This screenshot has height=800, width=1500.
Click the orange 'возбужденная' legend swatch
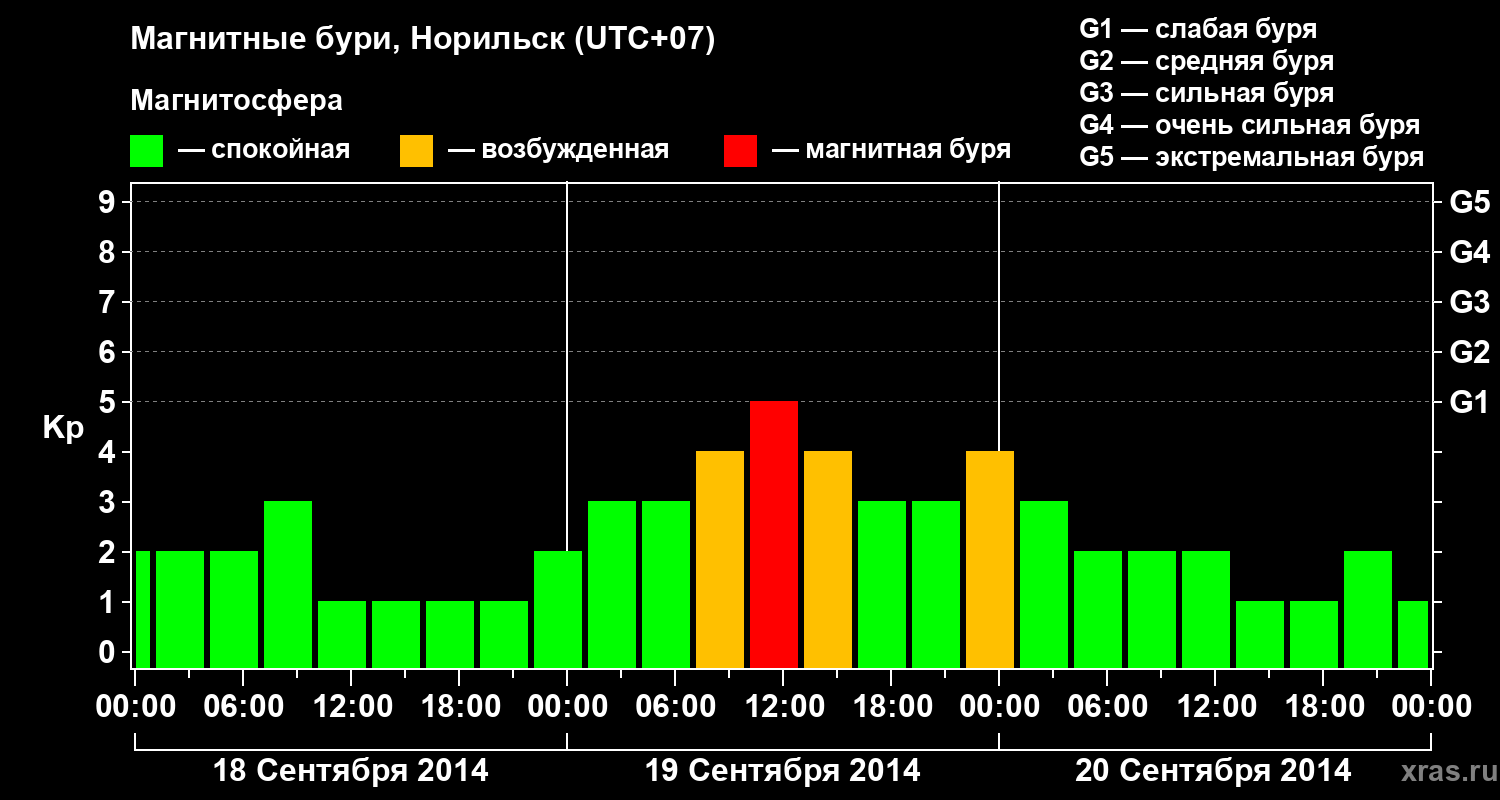pos(416,150)
